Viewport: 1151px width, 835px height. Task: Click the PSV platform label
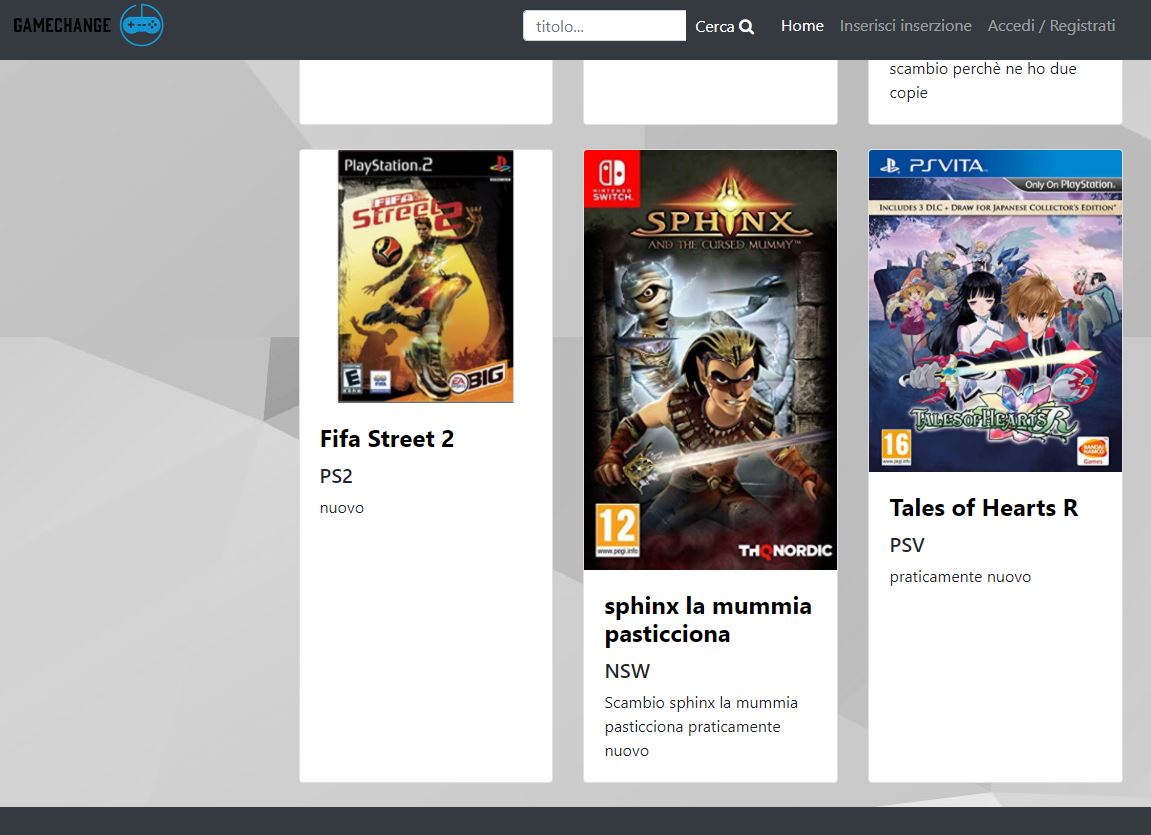pos(907,545)
